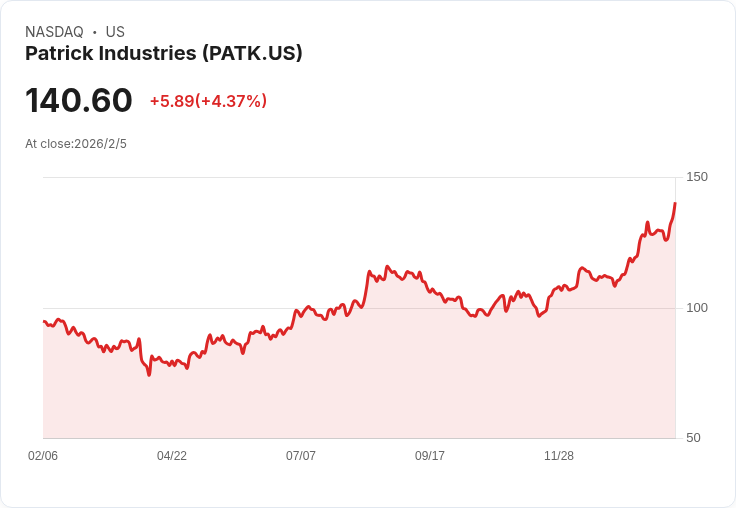The height and width of the screenshot is (508, 736).
Task: Click the +5.89(+4.37%) price change
Action: tap(208, 101)
